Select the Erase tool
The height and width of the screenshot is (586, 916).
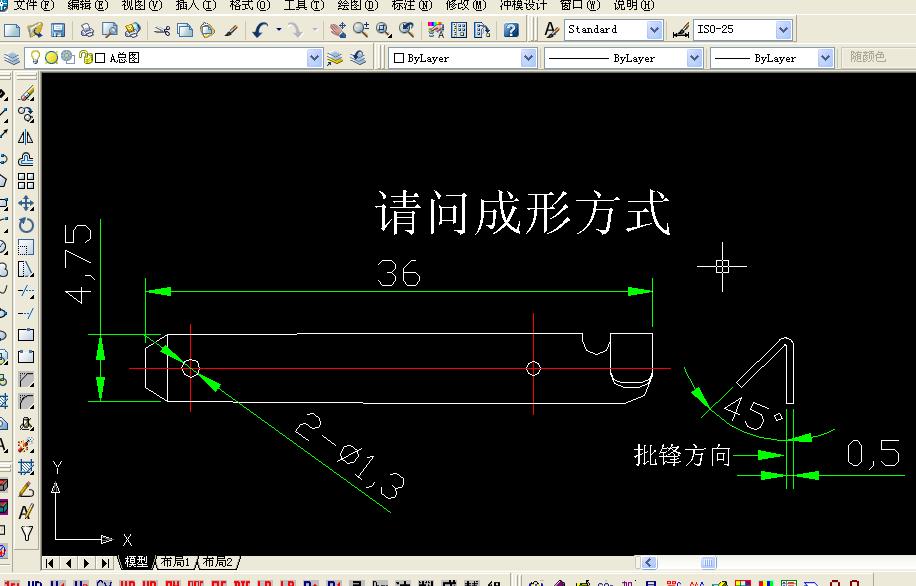26,93
